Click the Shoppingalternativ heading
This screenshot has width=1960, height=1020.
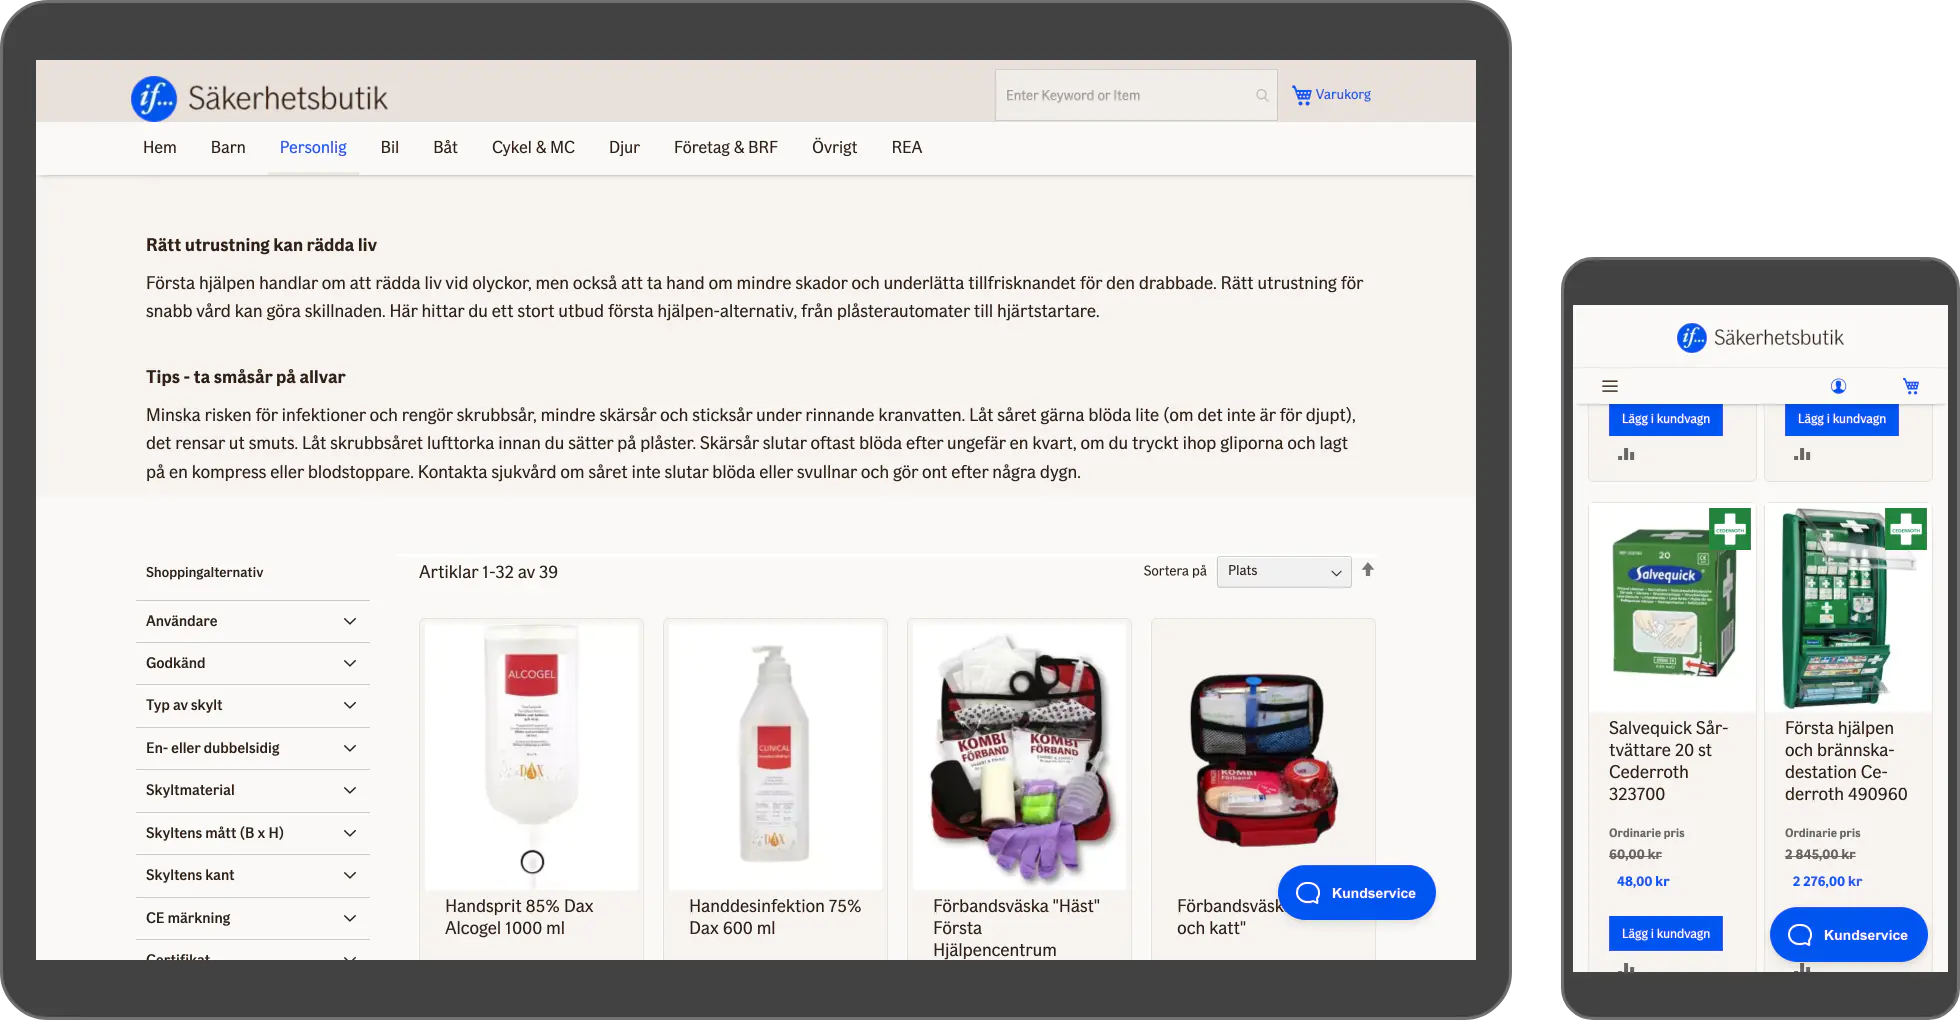[x=205, y=572]
